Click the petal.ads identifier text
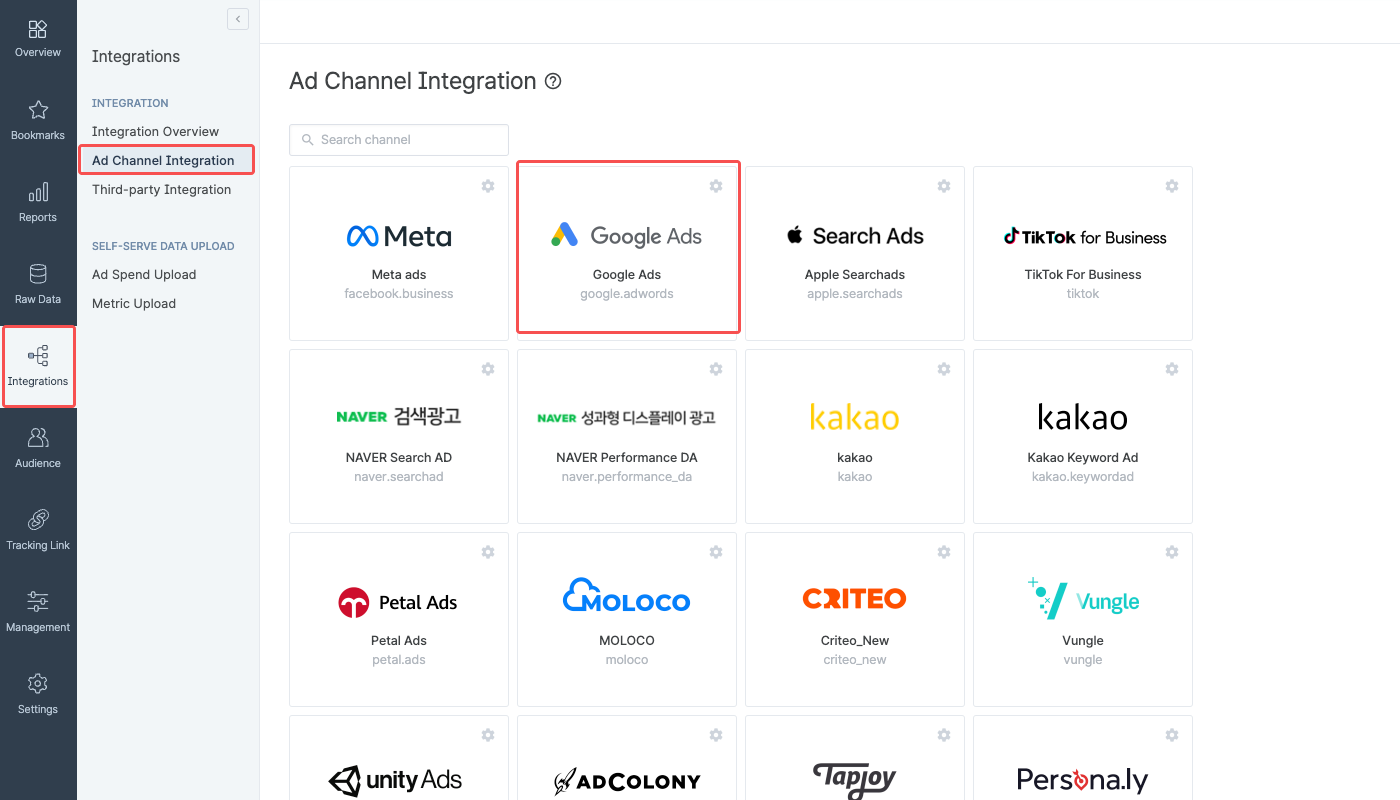 click(x=399, y=660)
